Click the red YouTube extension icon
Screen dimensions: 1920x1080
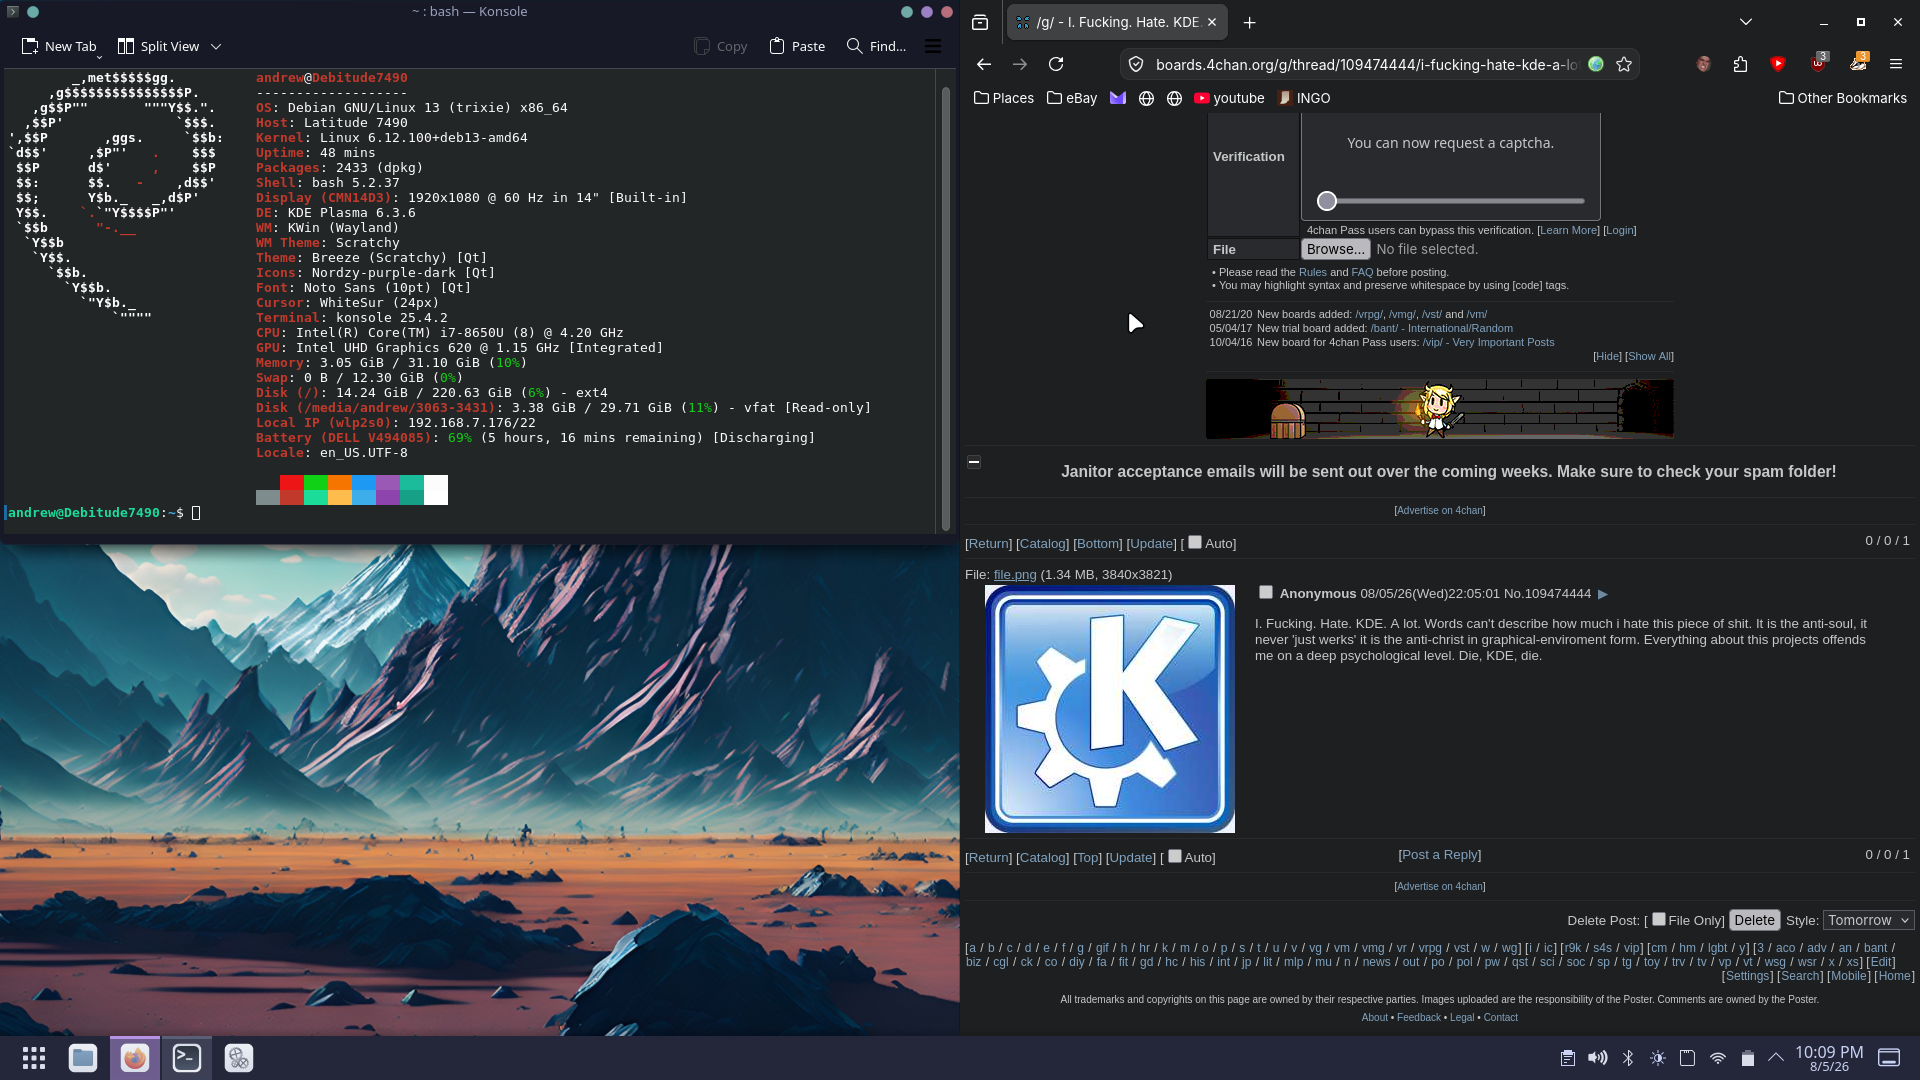pos(1778,64)
